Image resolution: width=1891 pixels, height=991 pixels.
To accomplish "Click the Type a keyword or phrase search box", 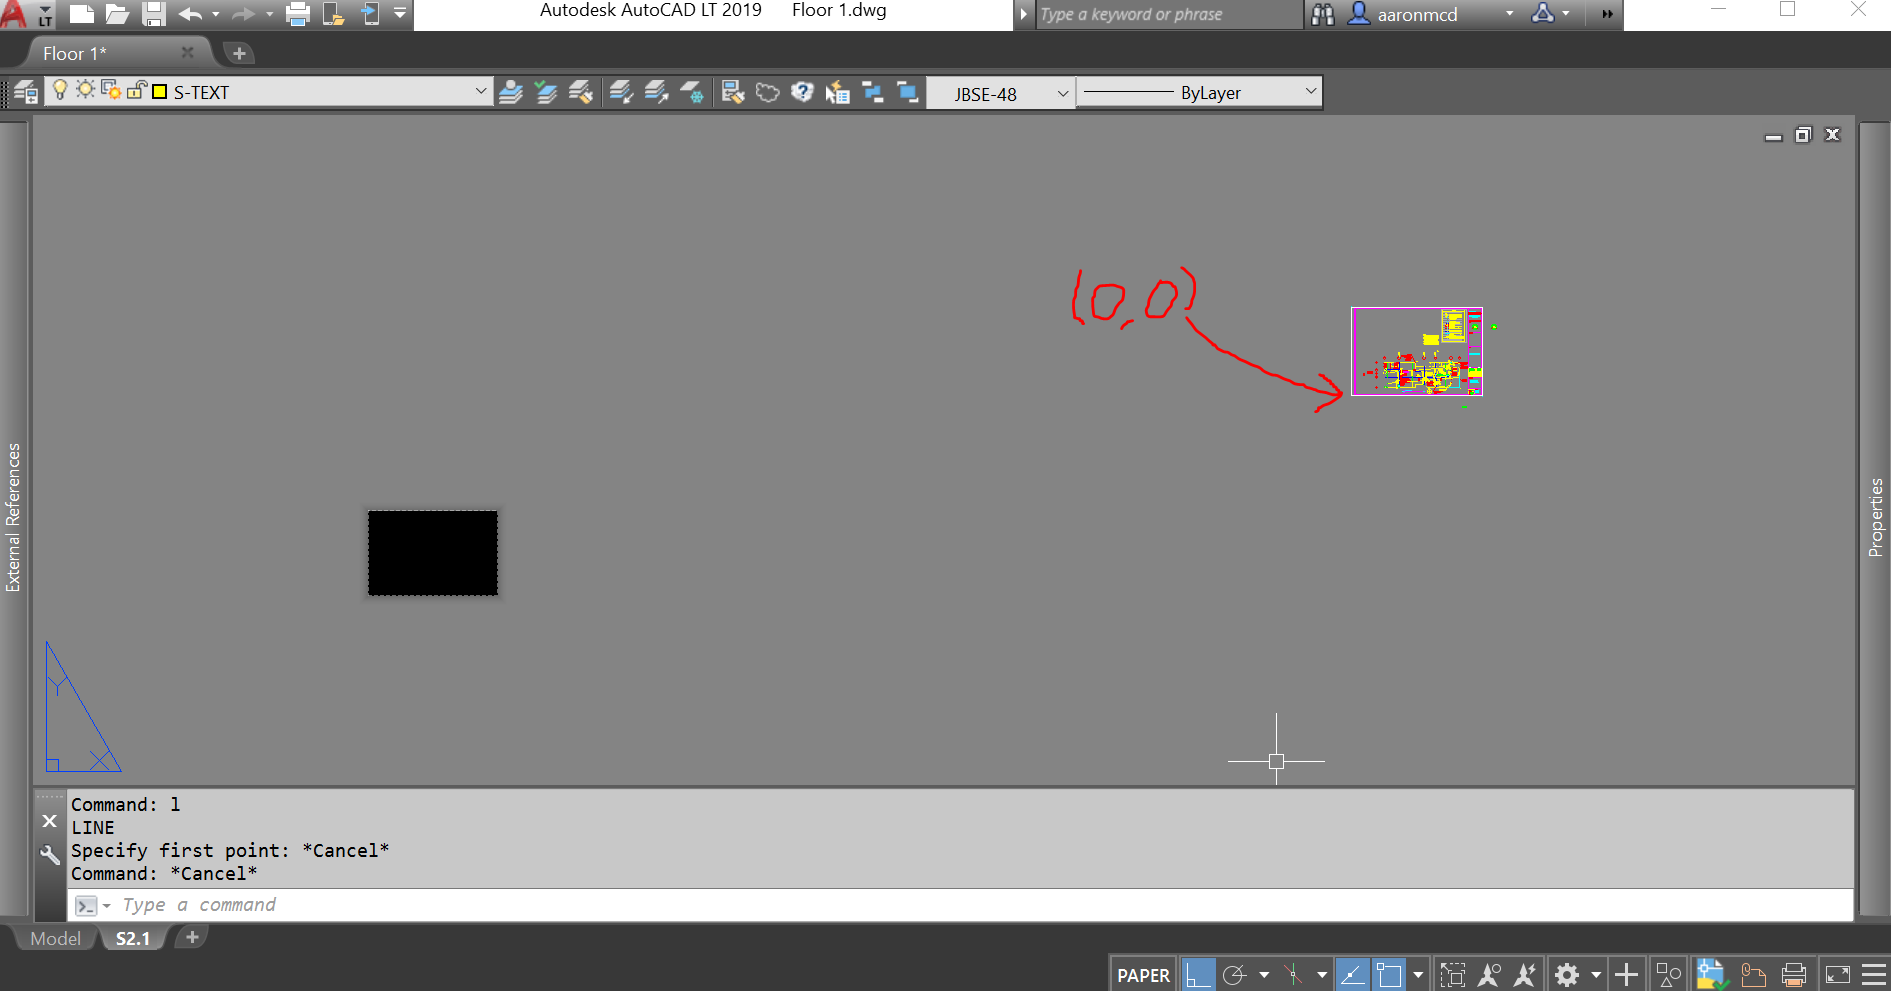I will [1168, 14].
